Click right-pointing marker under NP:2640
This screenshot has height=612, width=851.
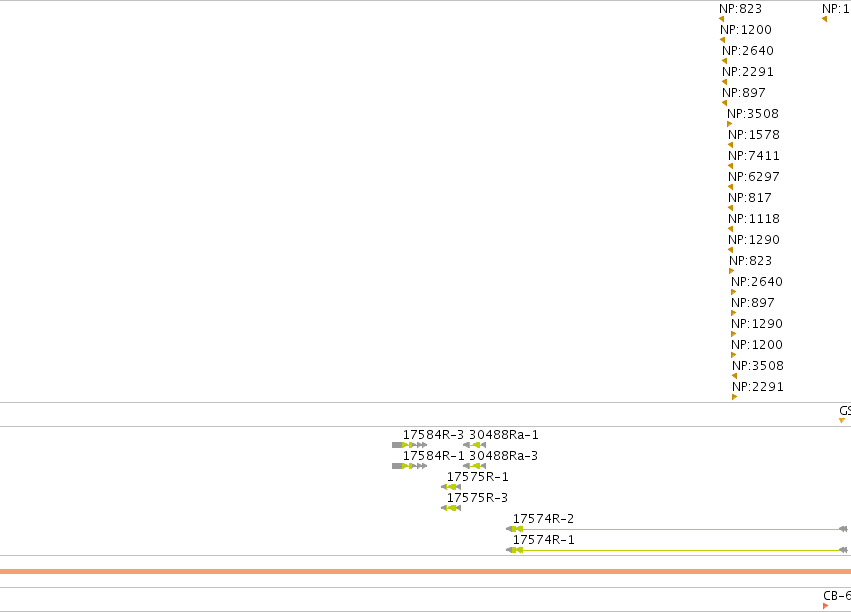[x=734, y=292]
